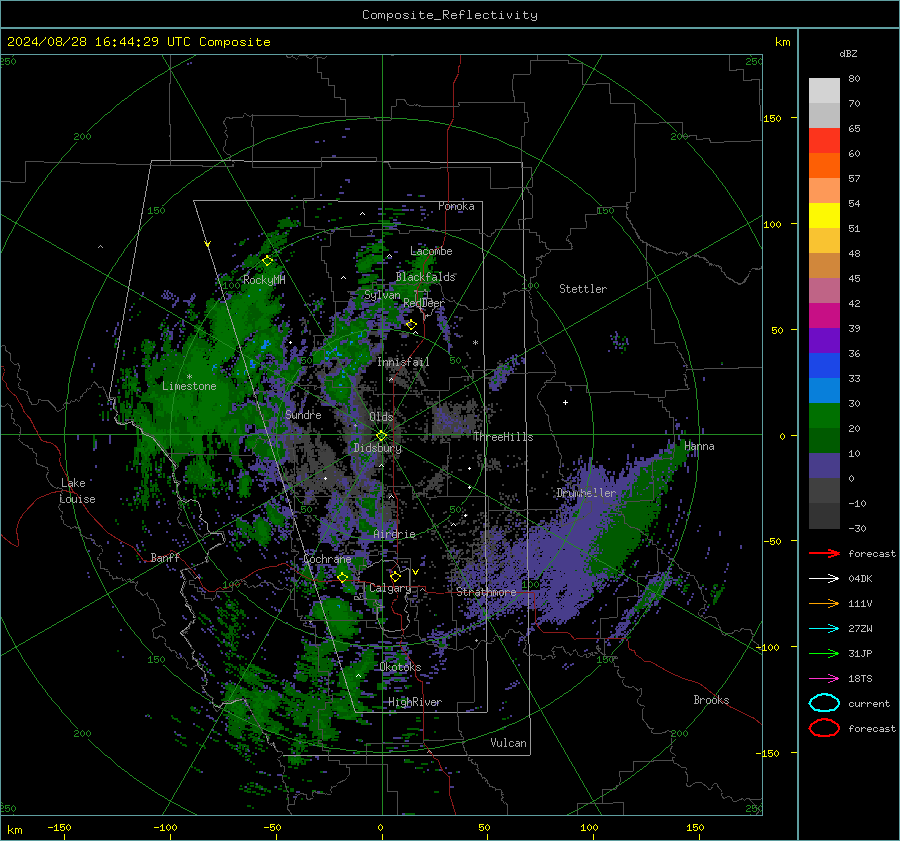
Task: Click the Sylvan label on map
Action: tap(382, 295)
